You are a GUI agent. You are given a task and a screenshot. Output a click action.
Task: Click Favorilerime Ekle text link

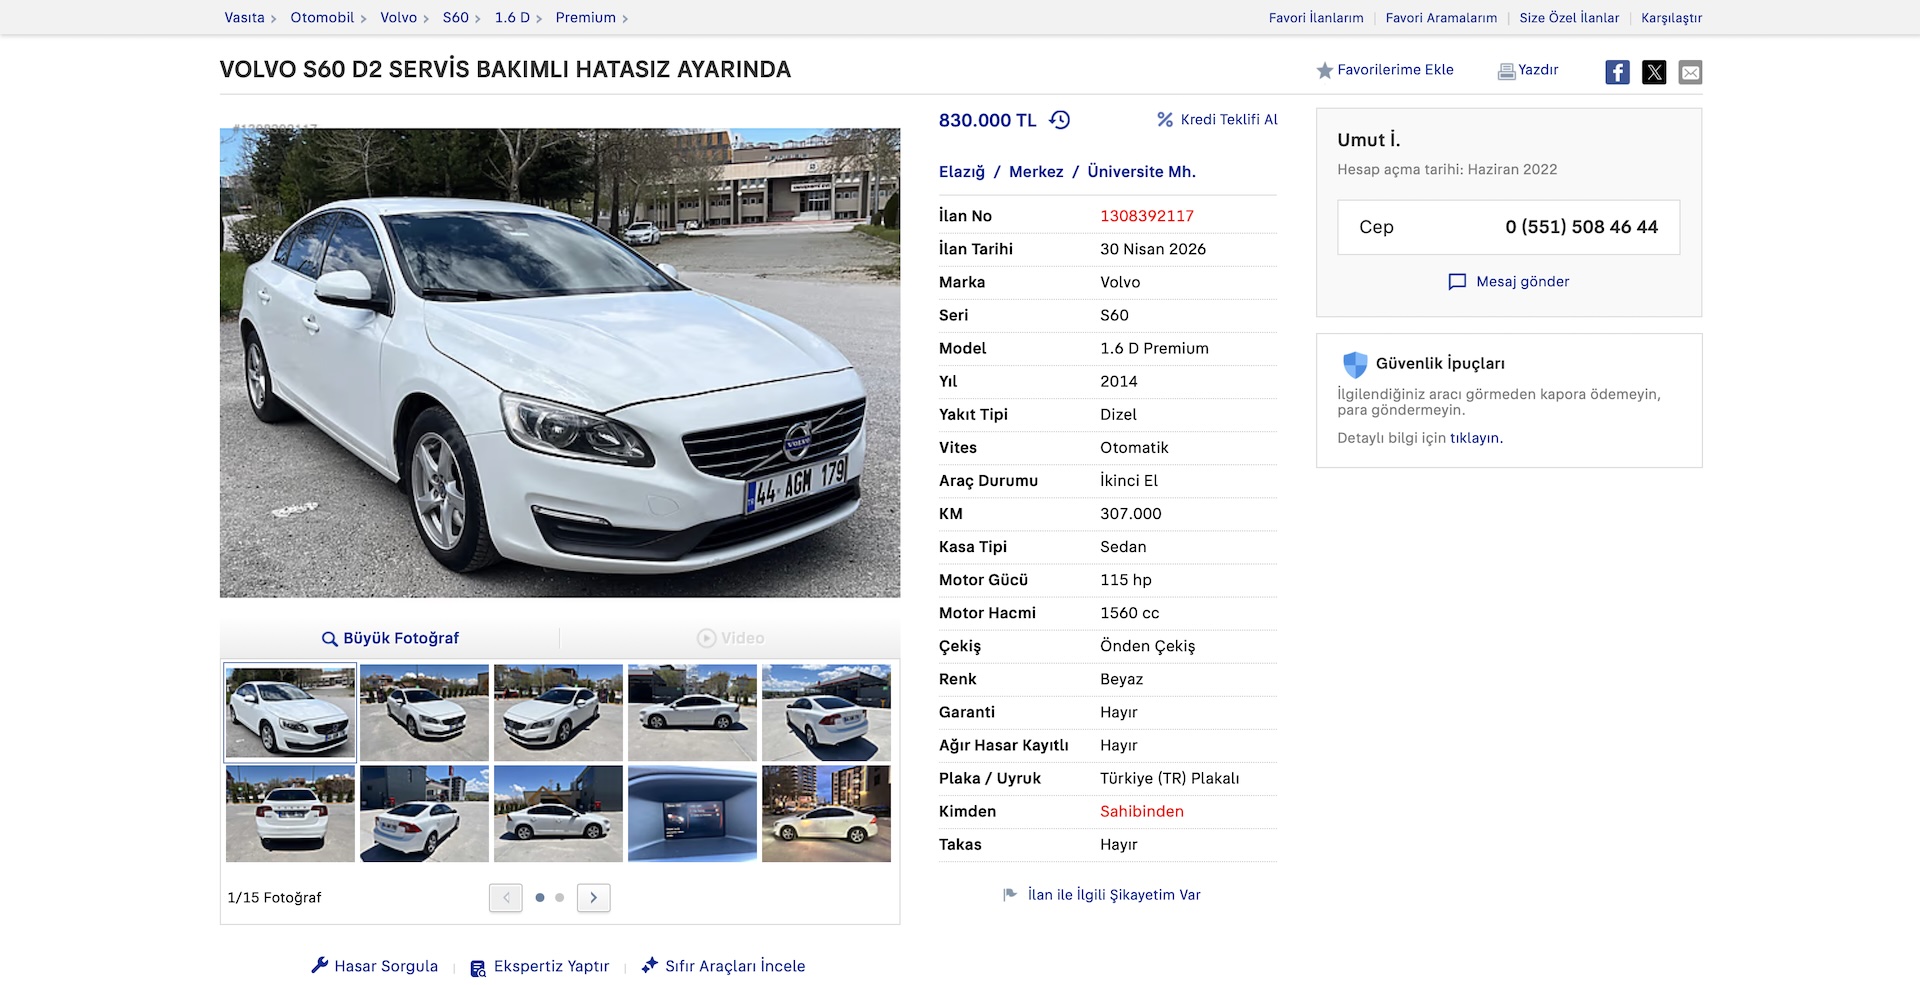click(x=1395, y=70)
